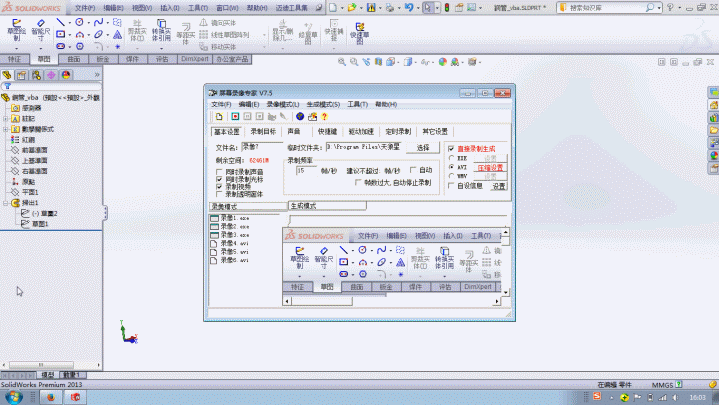The image size is (720, 405).
Task: Open the SolidWorks 文件(F) menu
Action: tap(85, 8)
